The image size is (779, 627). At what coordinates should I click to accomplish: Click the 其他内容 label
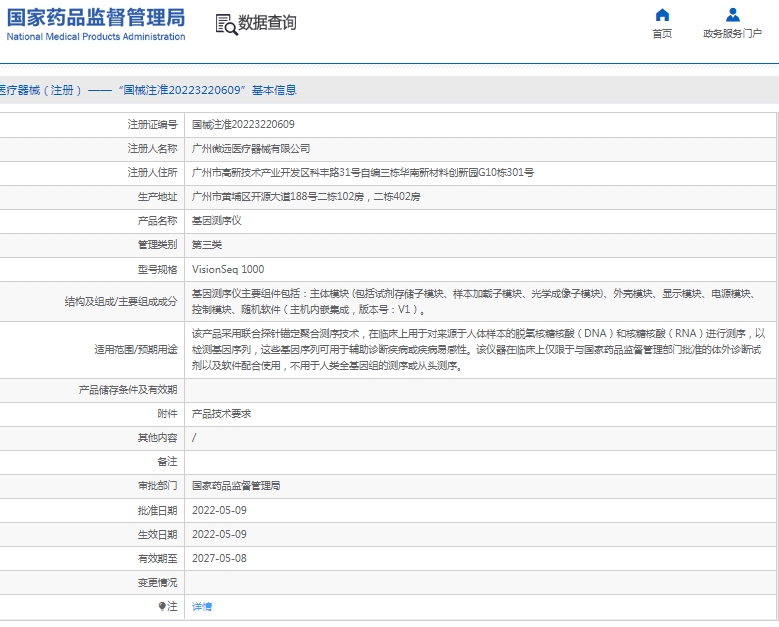pos(157,437)
